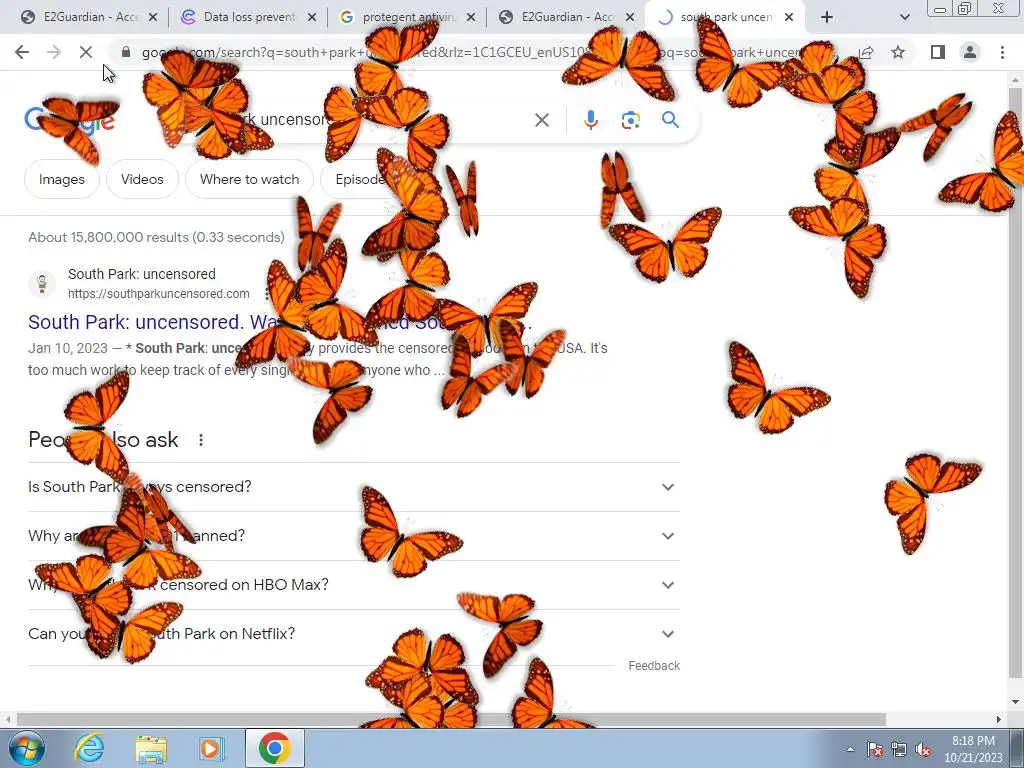Image resolution: width=1024 pixels, height=768 pixels.
Task: Open the Chrome profile avatar
Action: [x=970, y=52]
